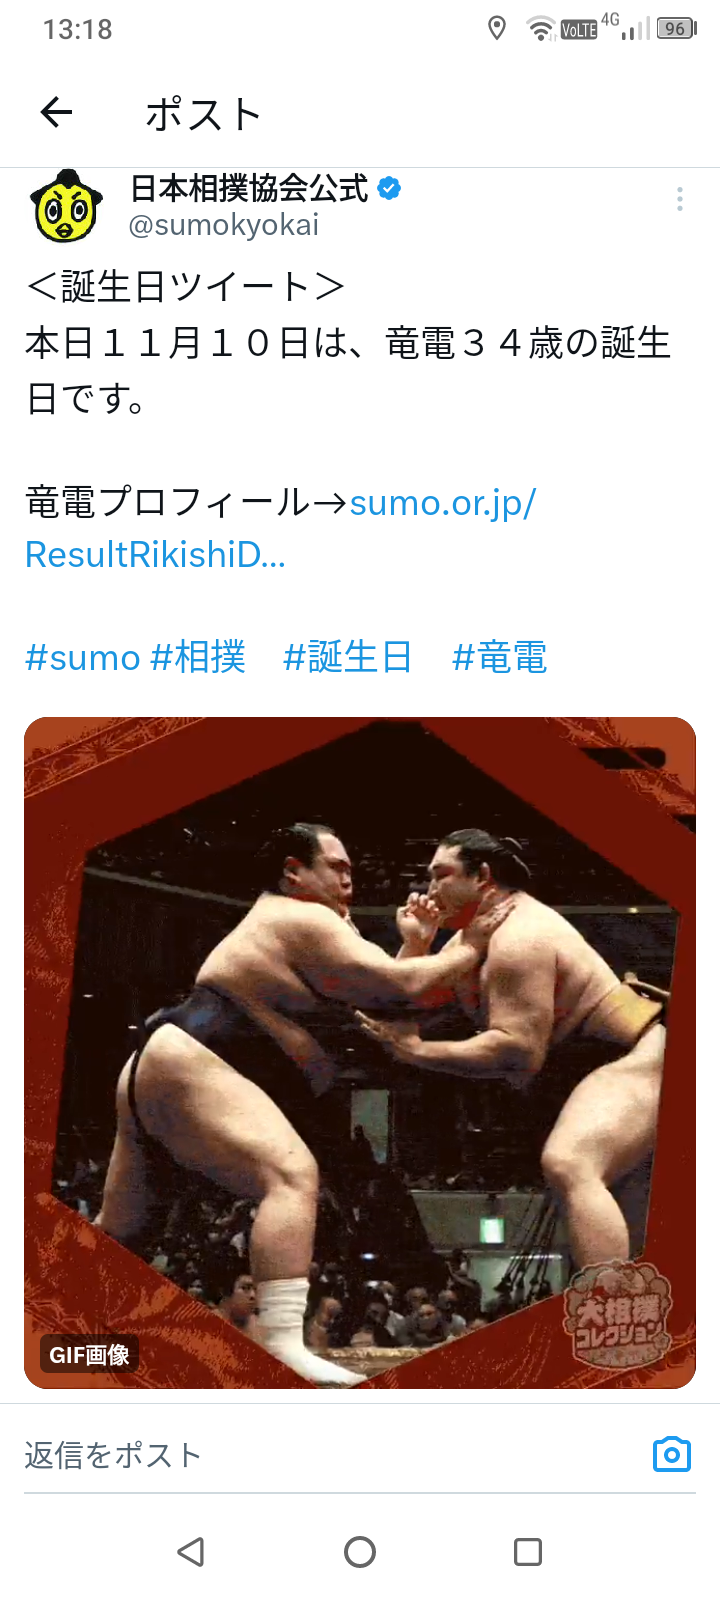Tap the Android recent apps square
Screen dimensions: 720x1600
528,1552
